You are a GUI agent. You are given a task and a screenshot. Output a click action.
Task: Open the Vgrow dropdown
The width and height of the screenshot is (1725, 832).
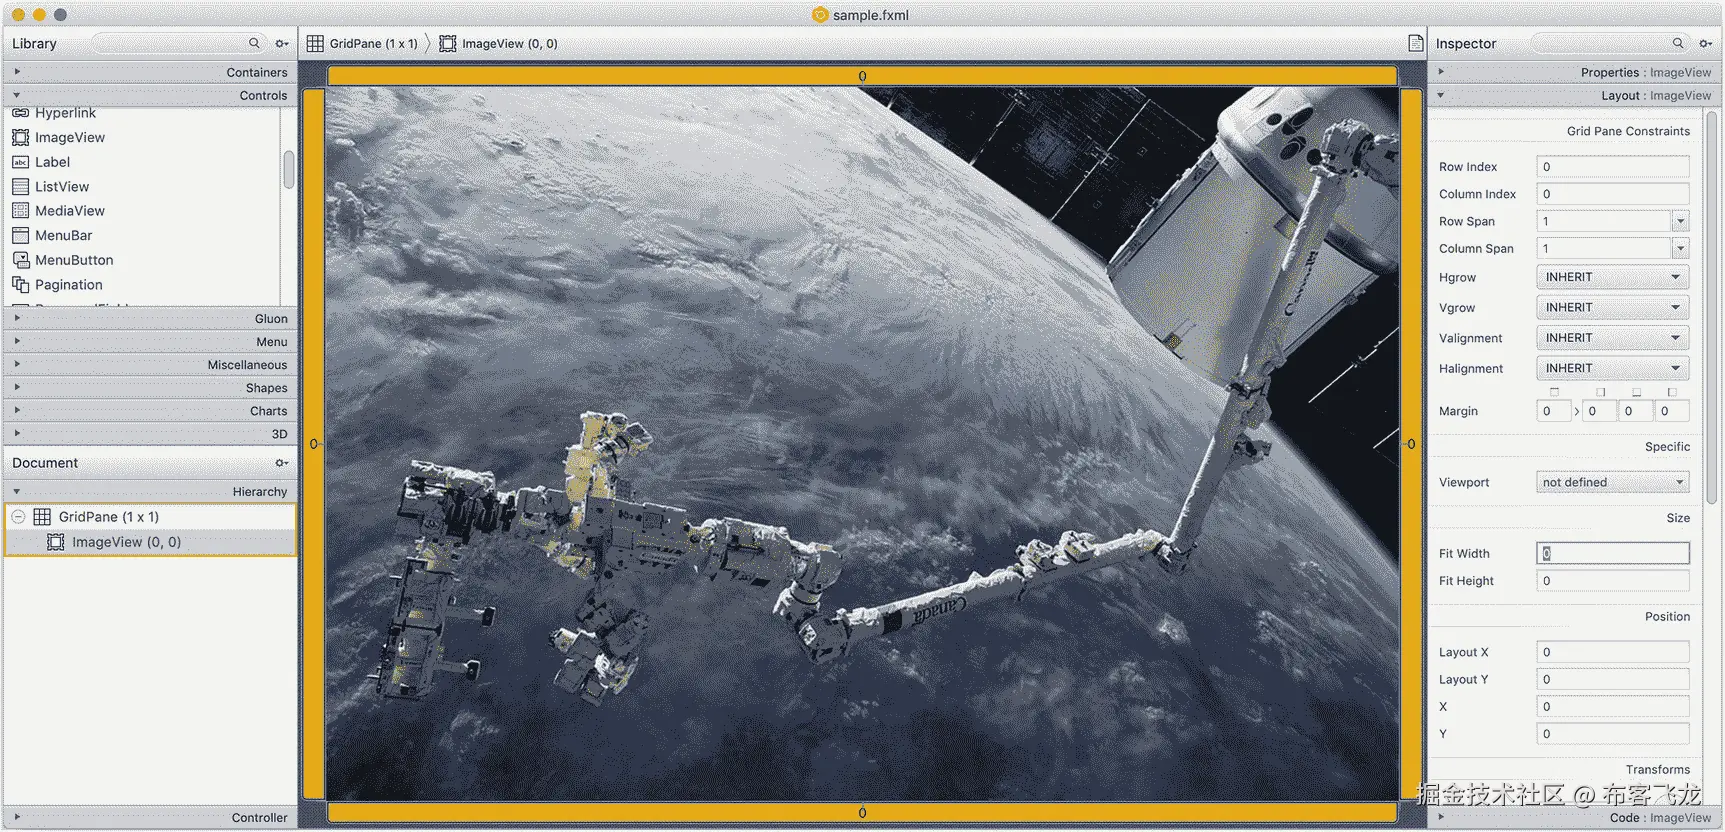[x=1613, y=307]
